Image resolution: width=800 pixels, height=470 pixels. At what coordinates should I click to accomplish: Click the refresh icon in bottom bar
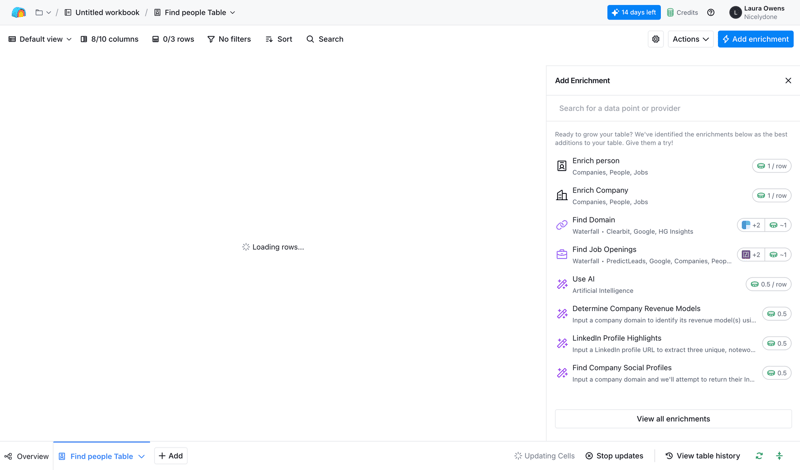(759, 456)
